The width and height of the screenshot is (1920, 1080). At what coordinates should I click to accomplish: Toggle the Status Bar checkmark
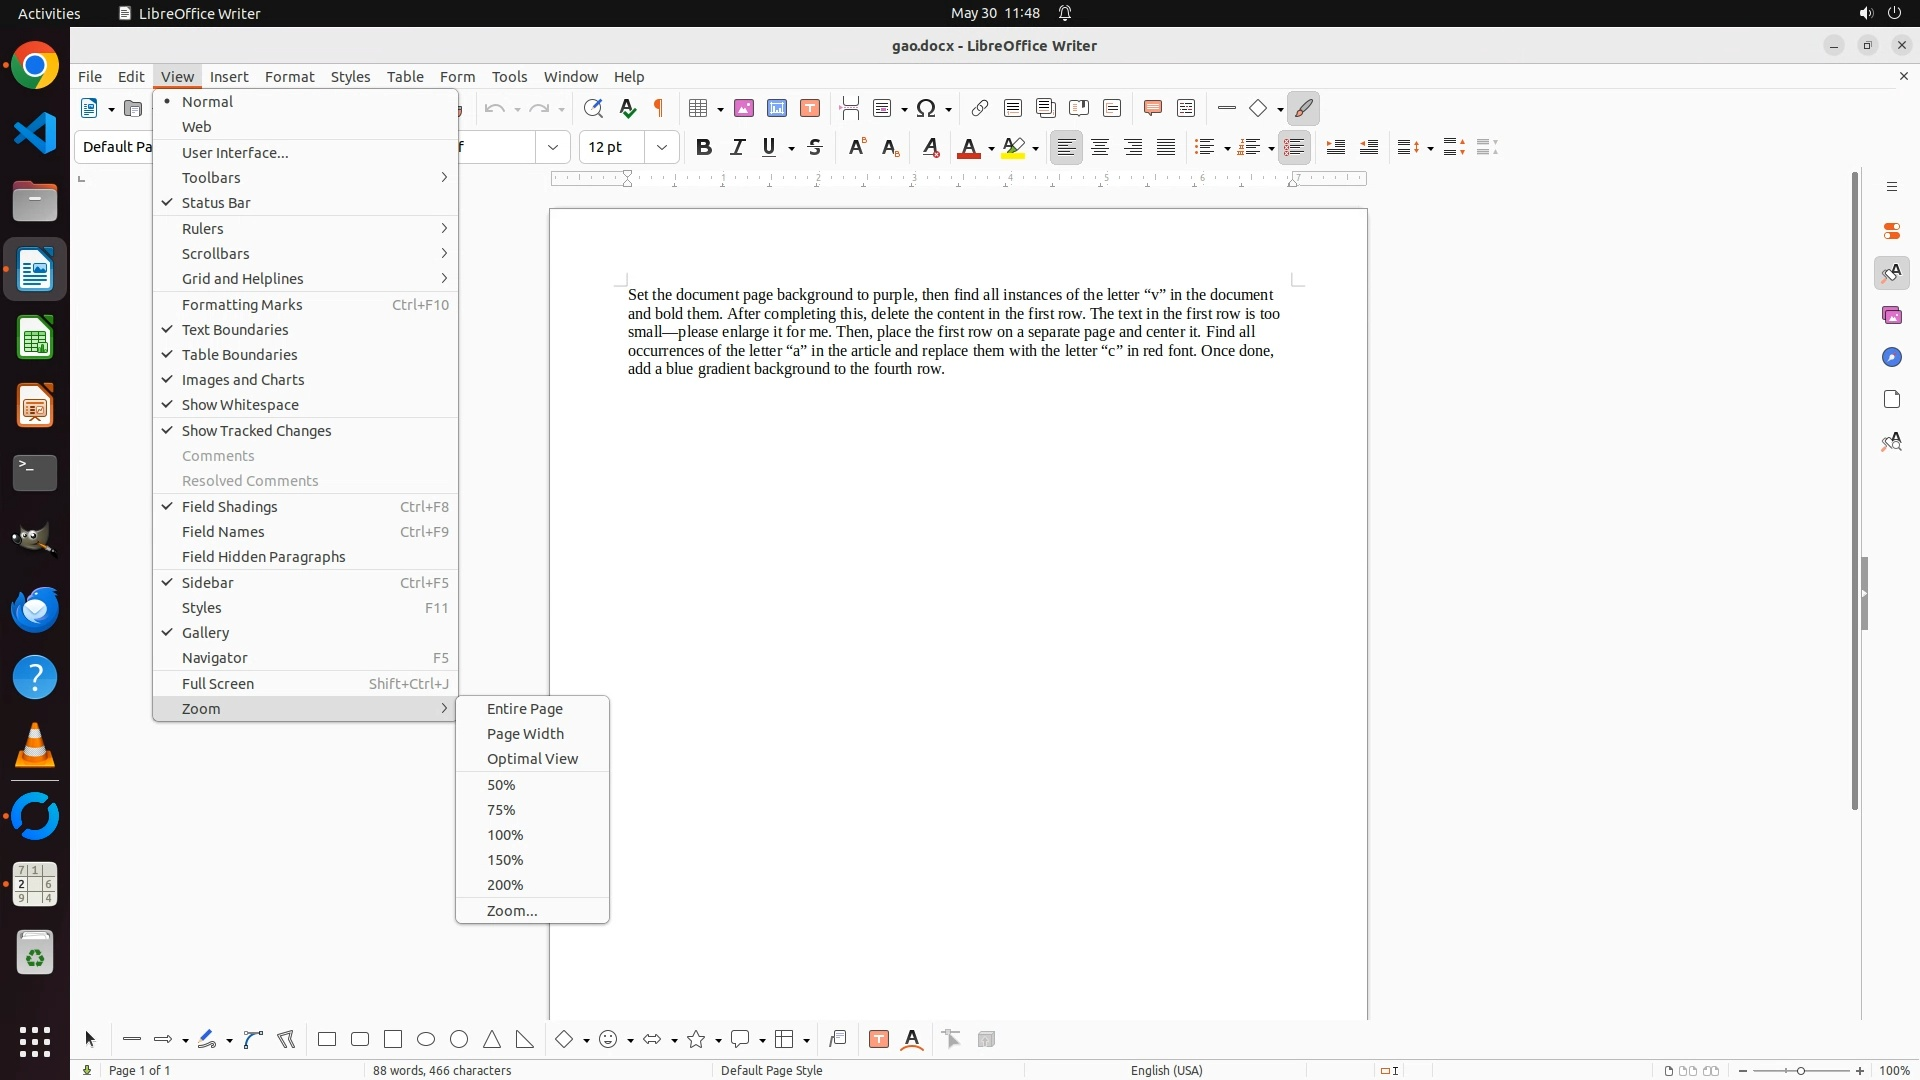(216, 203)
